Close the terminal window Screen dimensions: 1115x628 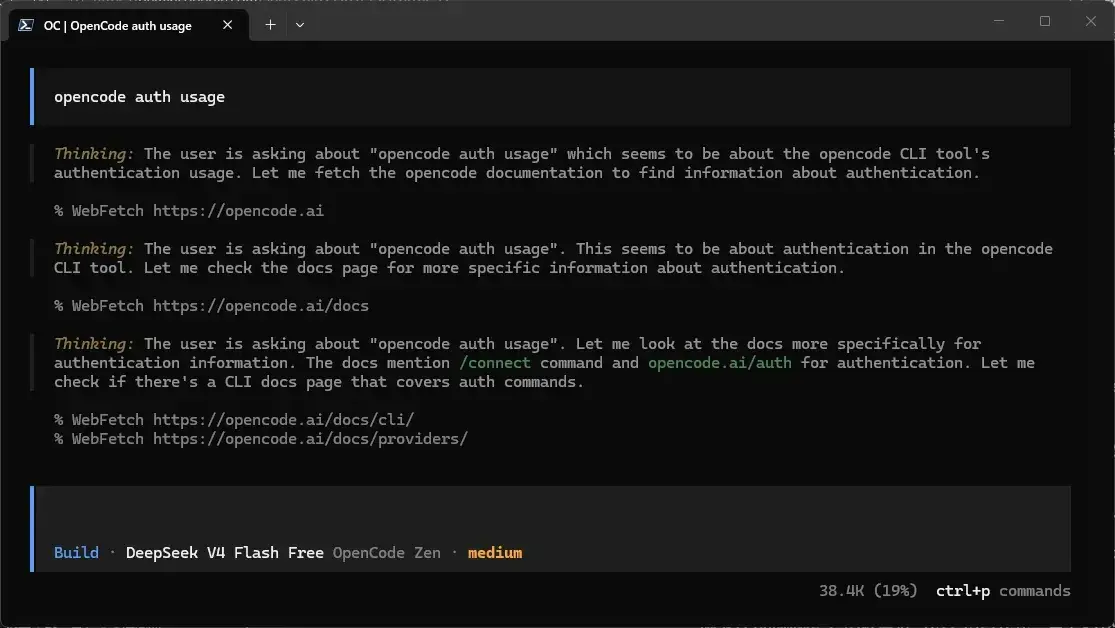pyautogui.click(x=1091, y=21)
